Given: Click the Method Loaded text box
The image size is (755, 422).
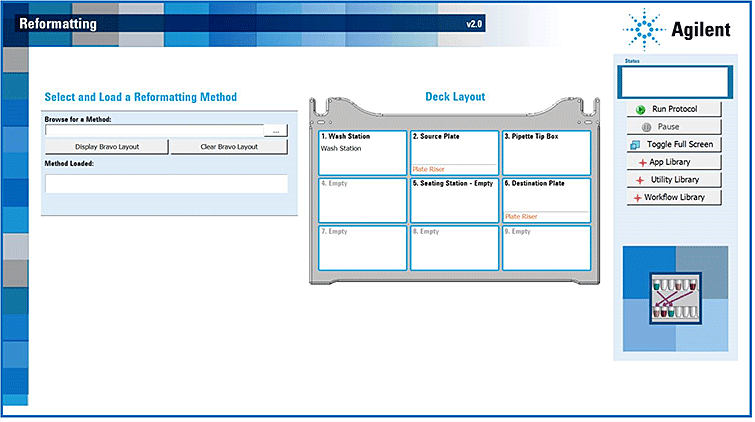Looking at the screenshot, I should 166,184.
